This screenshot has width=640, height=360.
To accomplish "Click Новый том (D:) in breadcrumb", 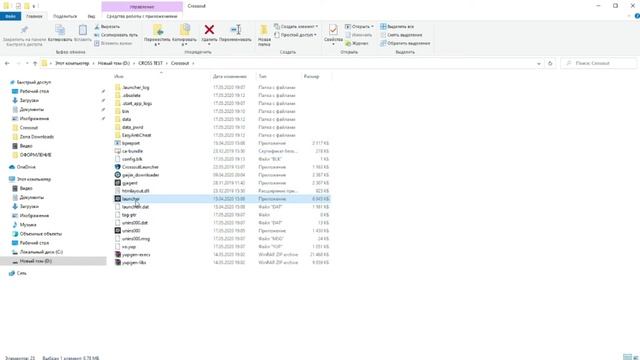I will click(114, 63).
